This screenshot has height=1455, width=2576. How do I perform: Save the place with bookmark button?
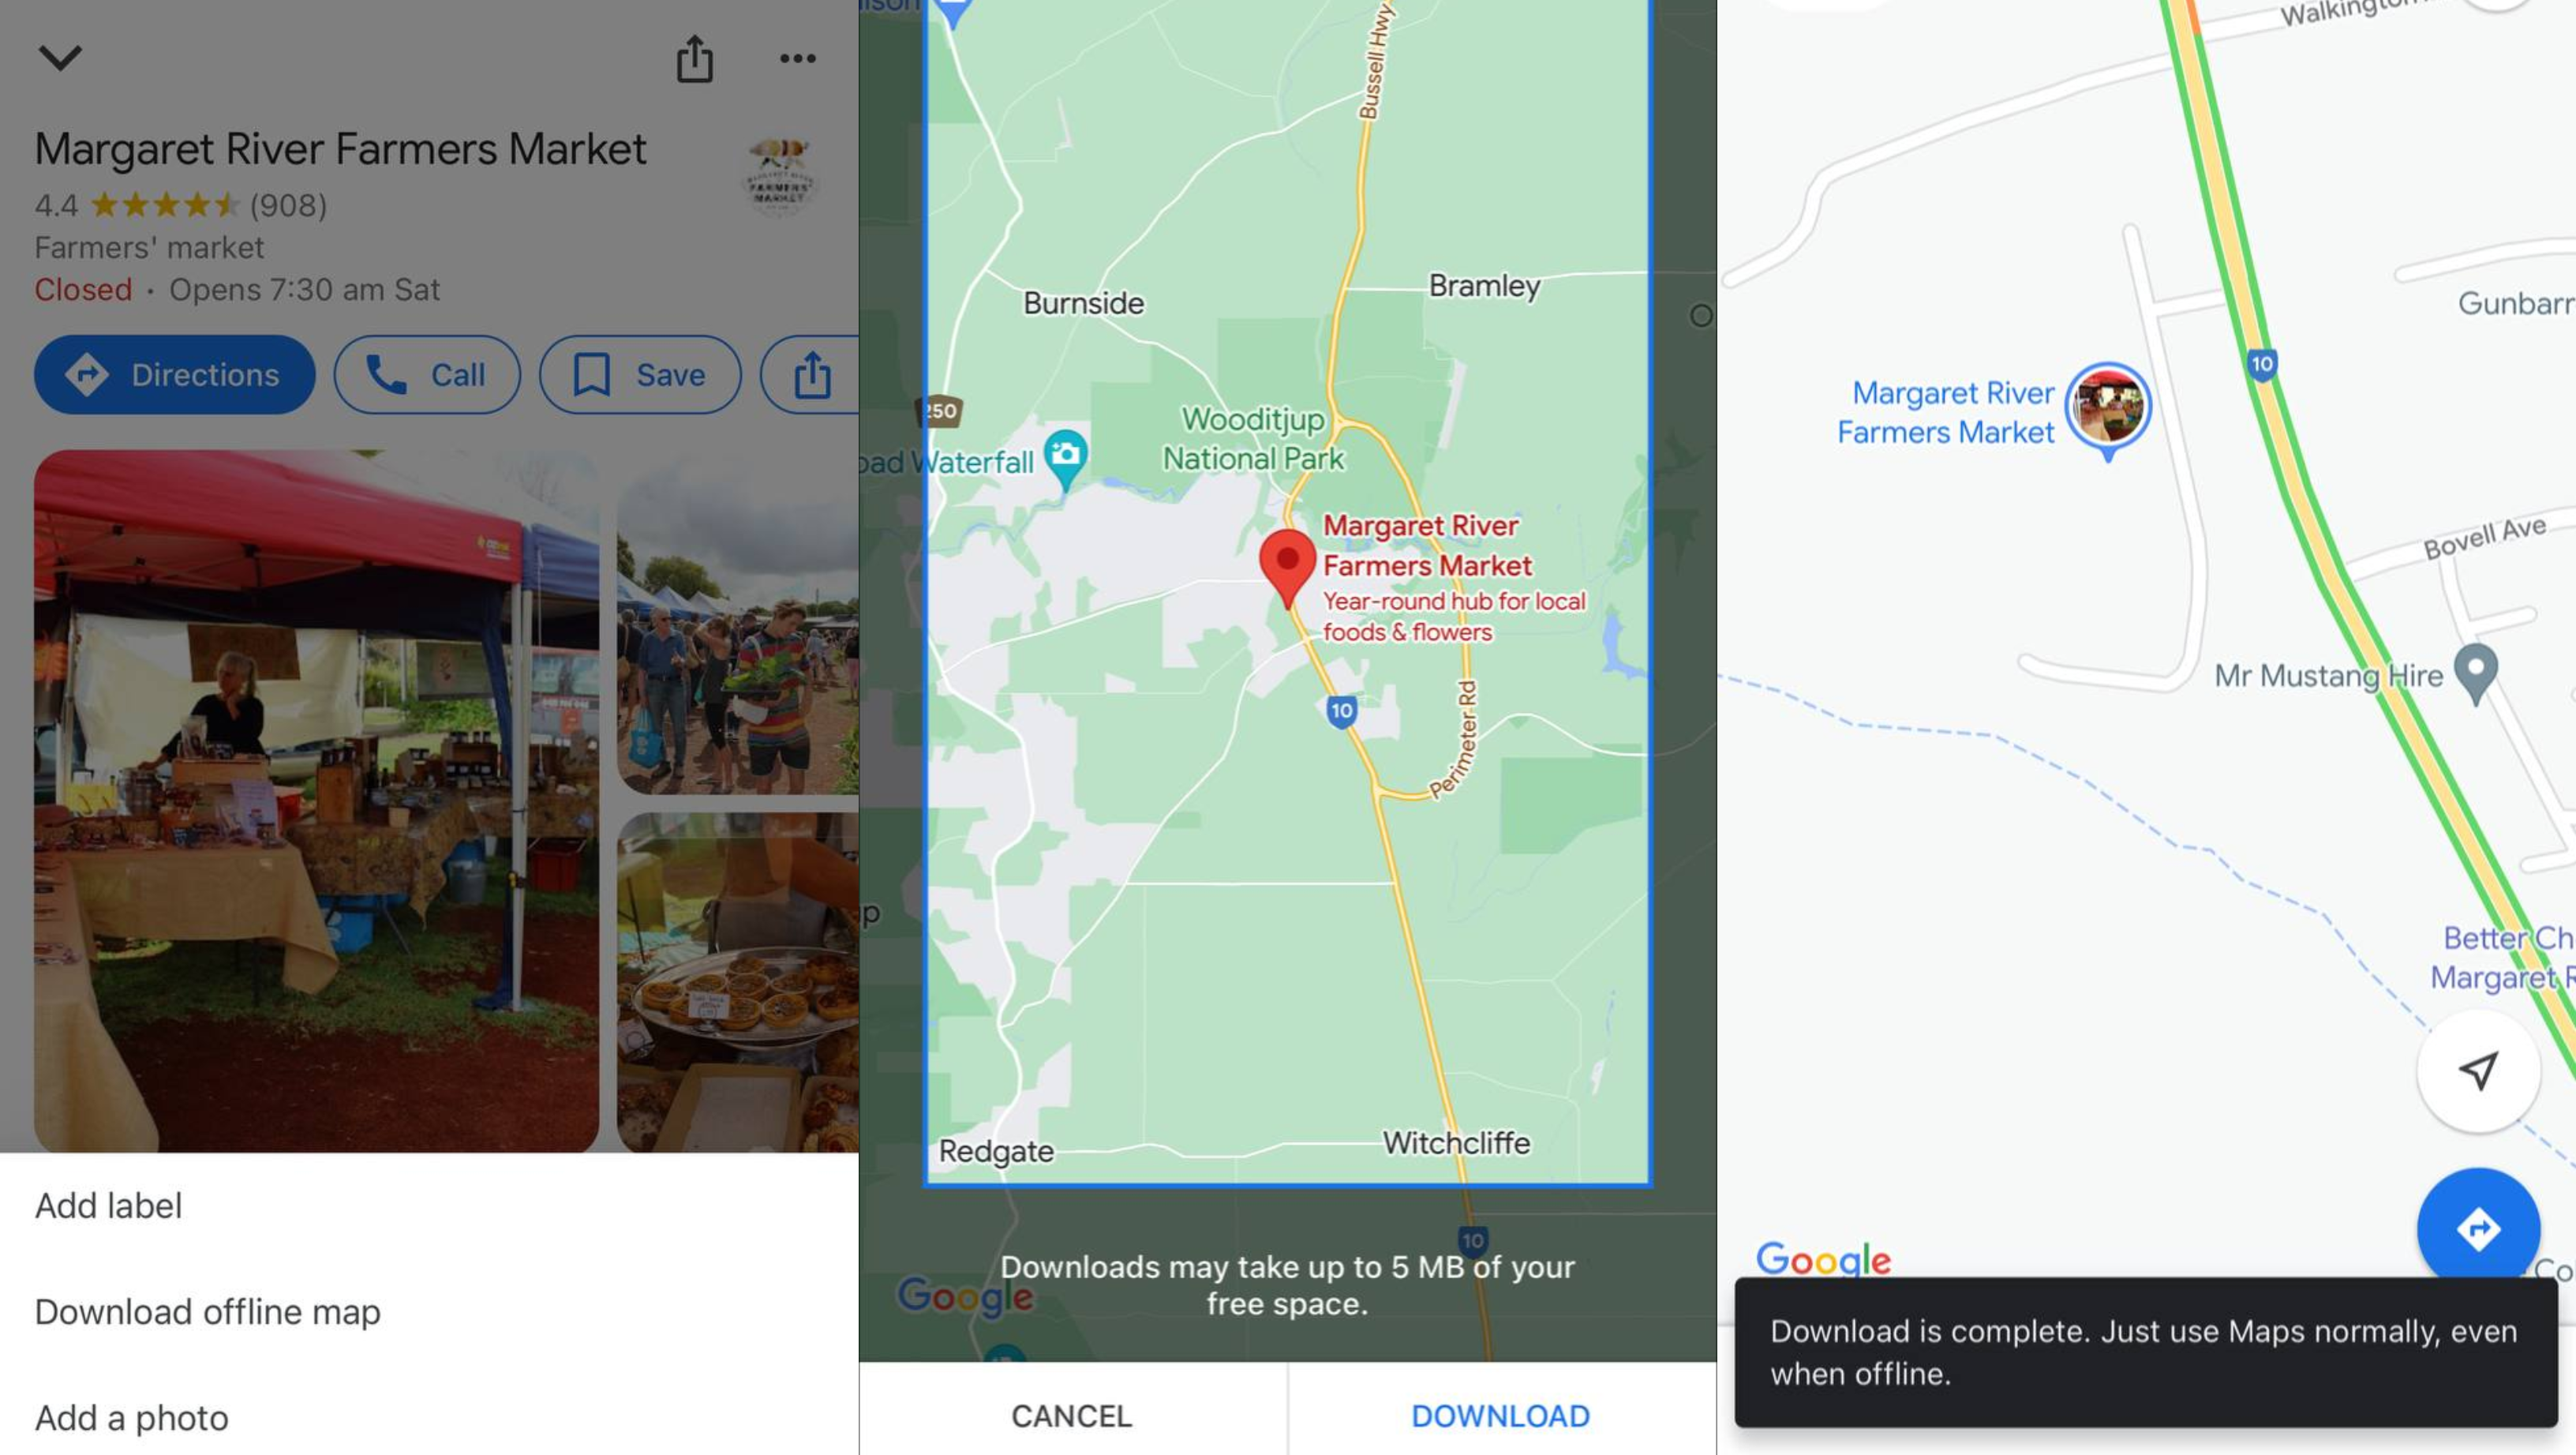tap(640, 374)
